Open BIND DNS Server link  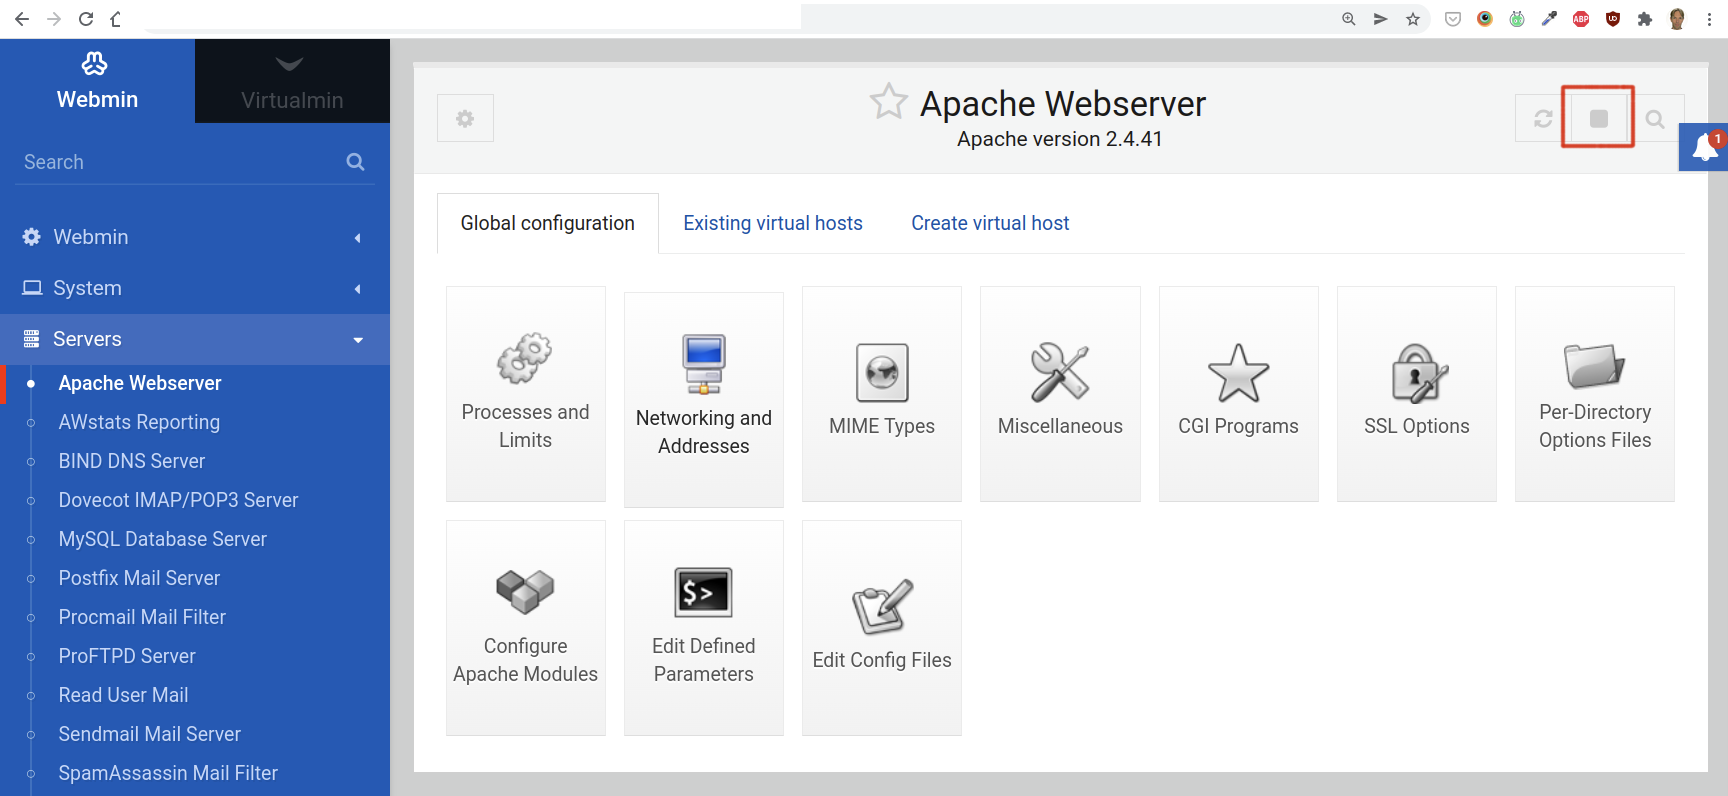(x=131, y=461)
